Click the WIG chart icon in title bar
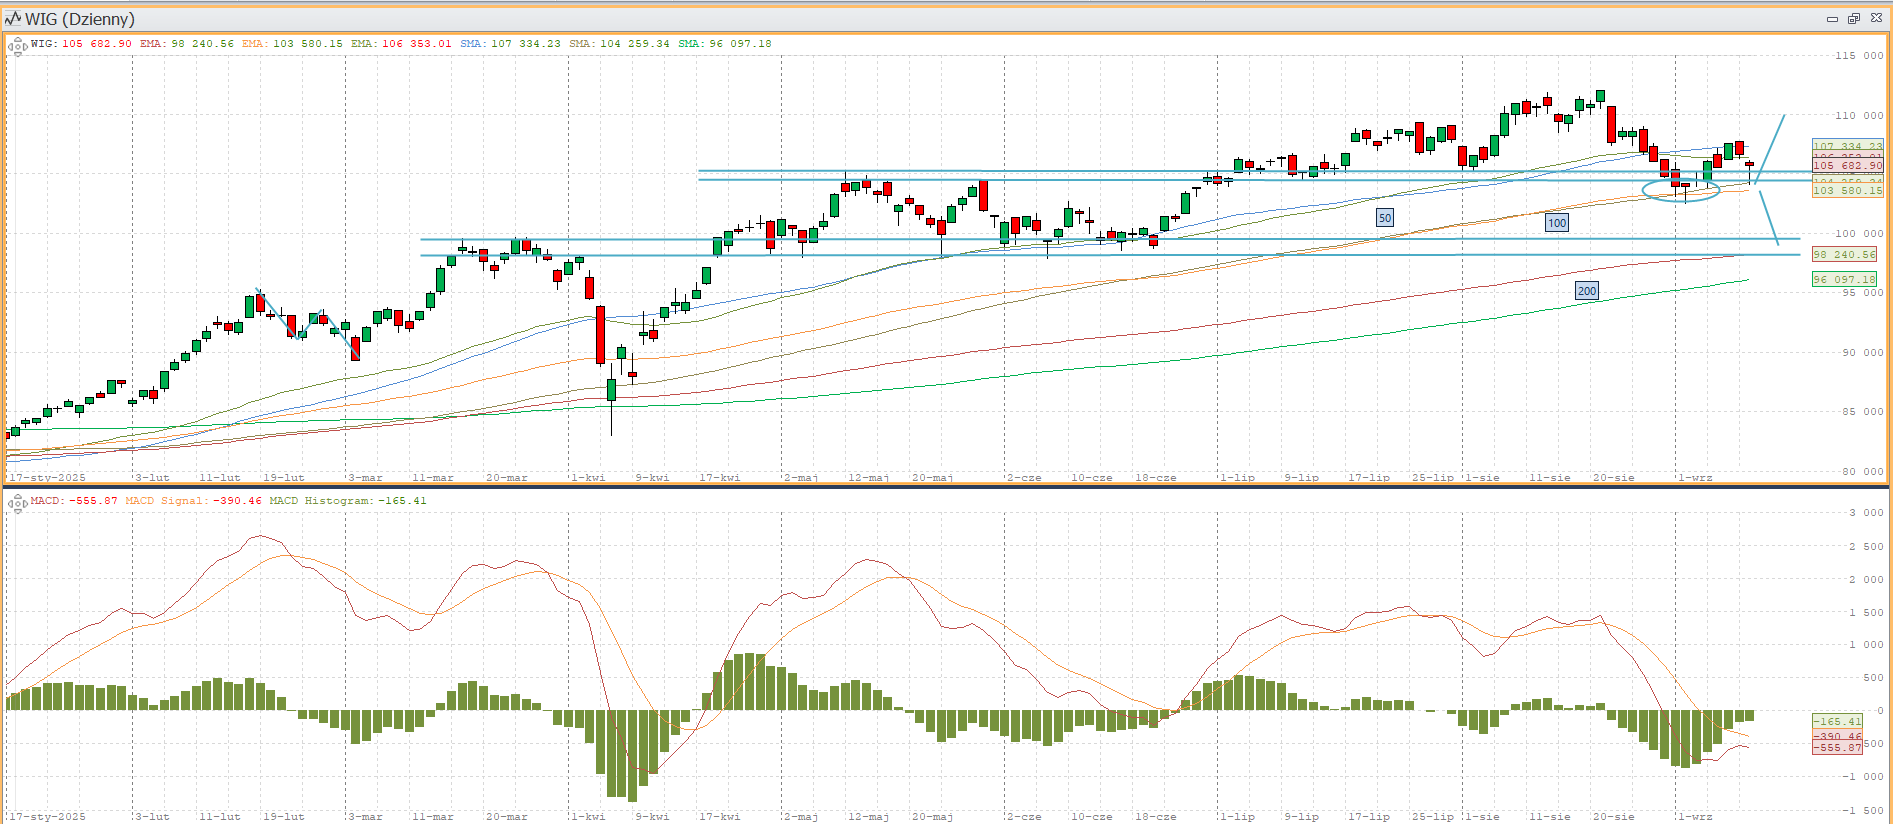Image resolution: width=1893 pixels, height=824 pixels. pos(13,19)
